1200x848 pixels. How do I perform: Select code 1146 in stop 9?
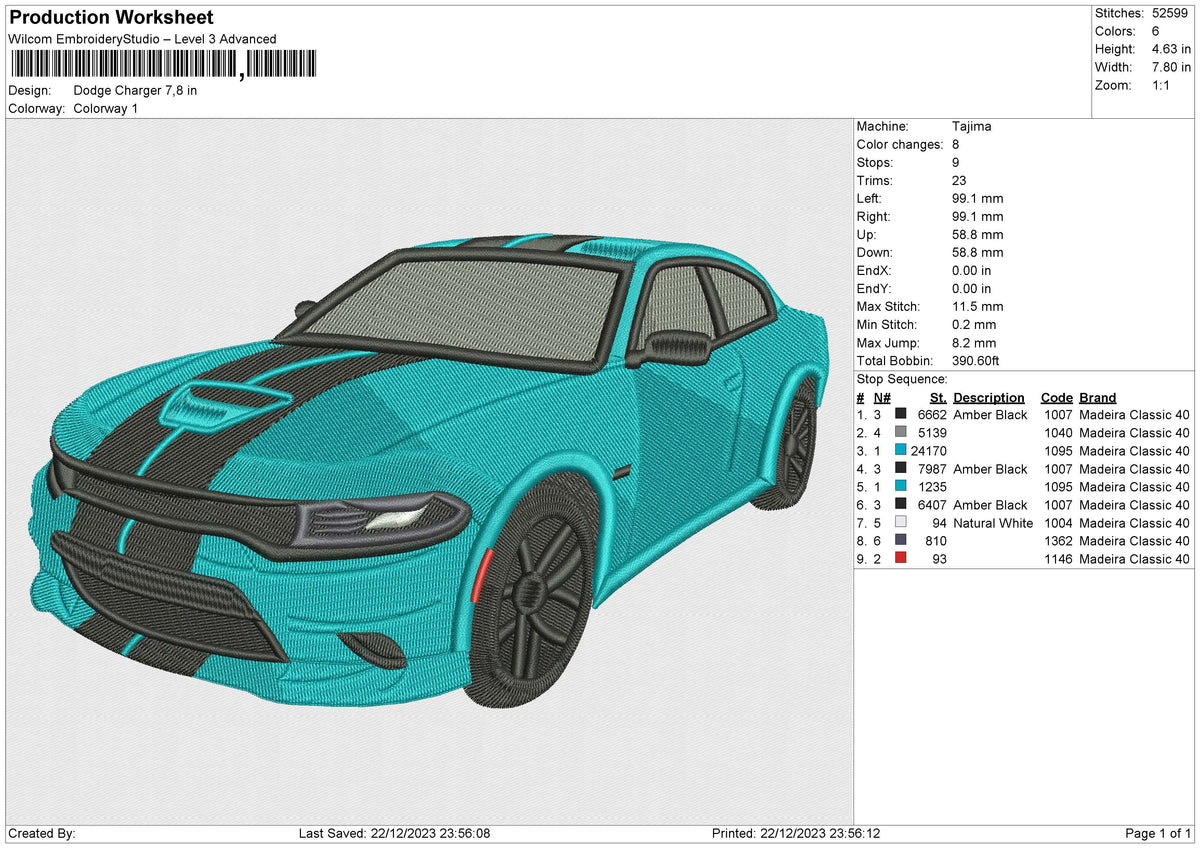tap(1058, 559)
